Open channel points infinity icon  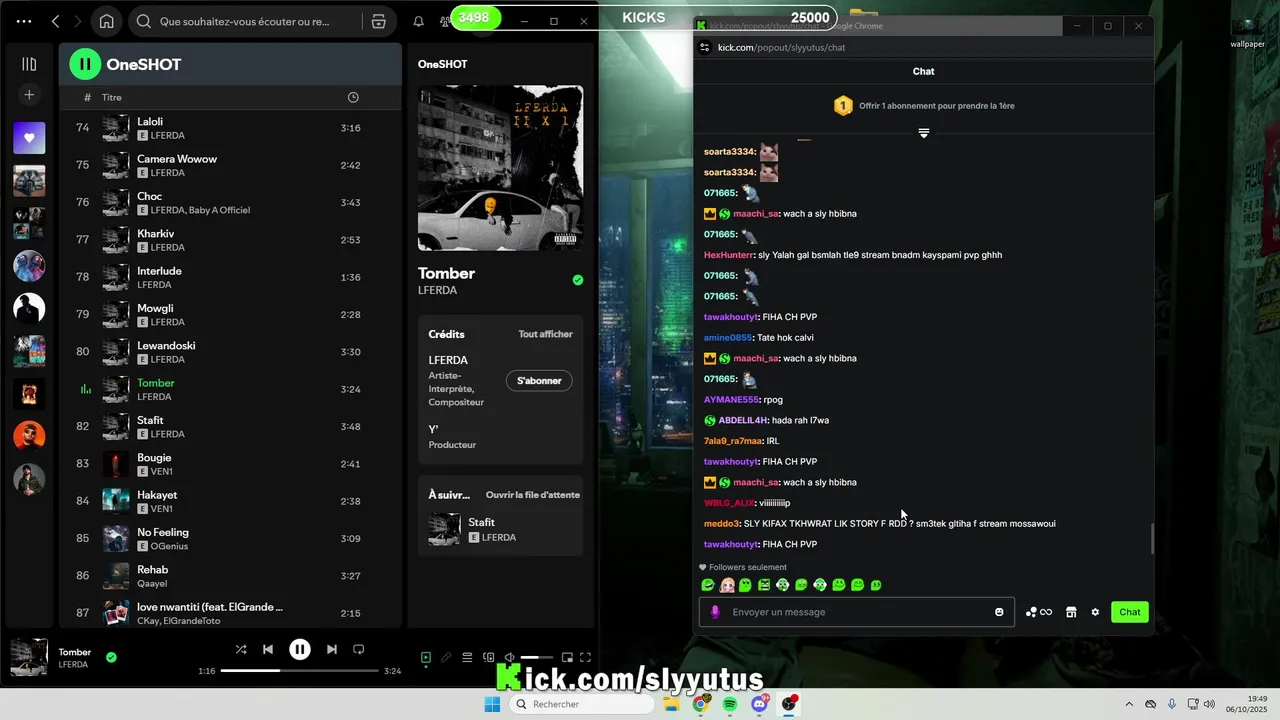click(1039, 612)
